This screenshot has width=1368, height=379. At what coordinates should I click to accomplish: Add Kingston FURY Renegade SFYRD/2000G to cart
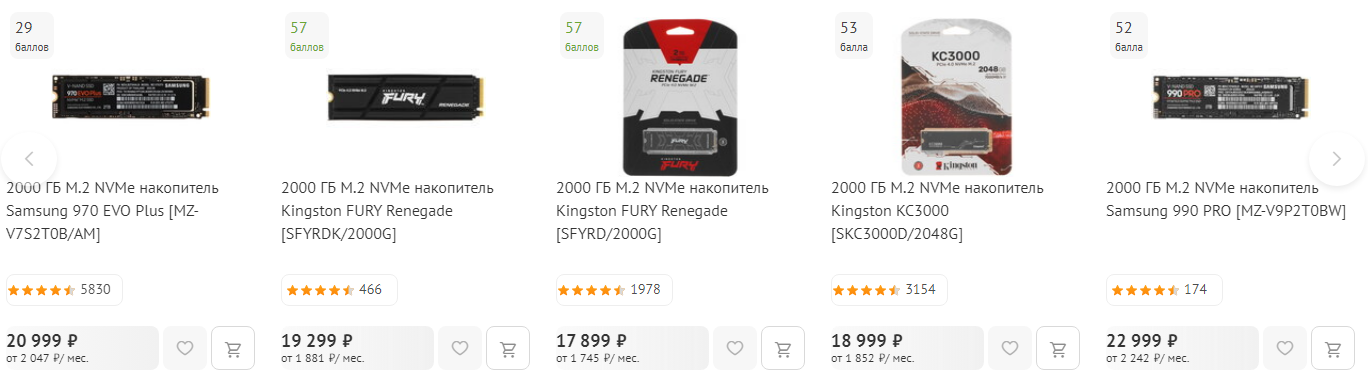pos(783,348)
